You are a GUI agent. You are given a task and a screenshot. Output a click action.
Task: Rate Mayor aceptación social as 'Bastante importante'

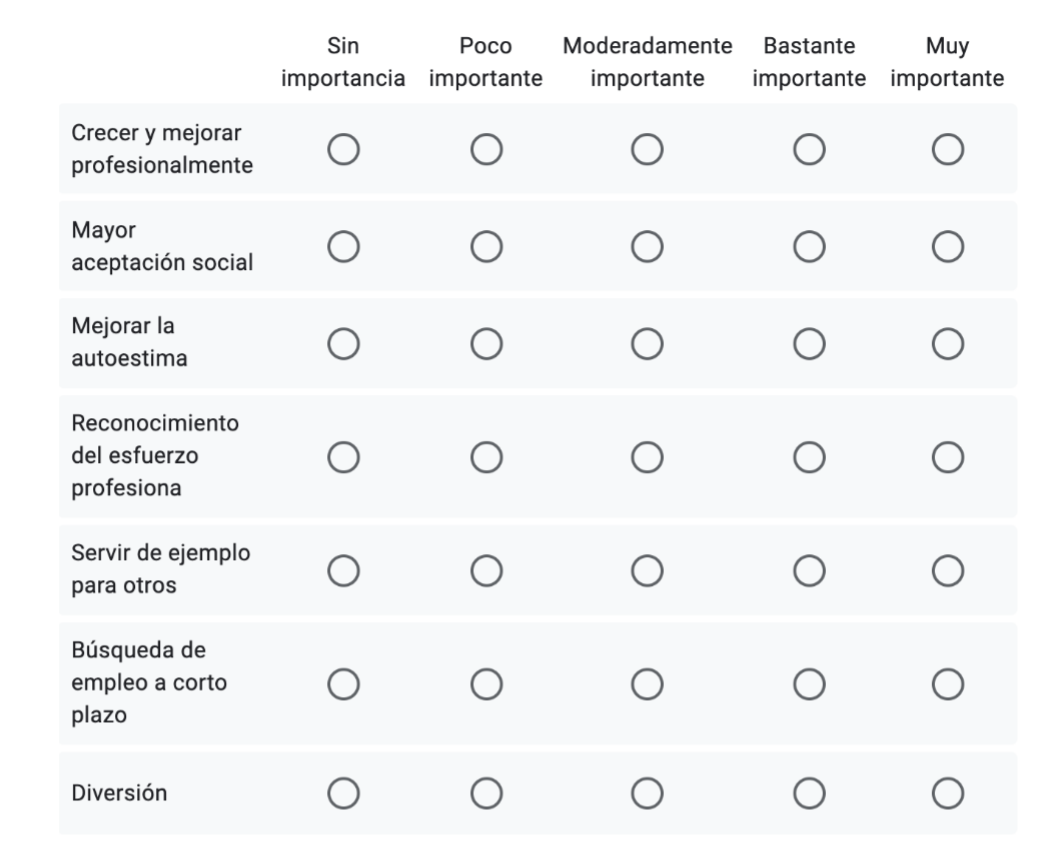[x=808, y=247]
